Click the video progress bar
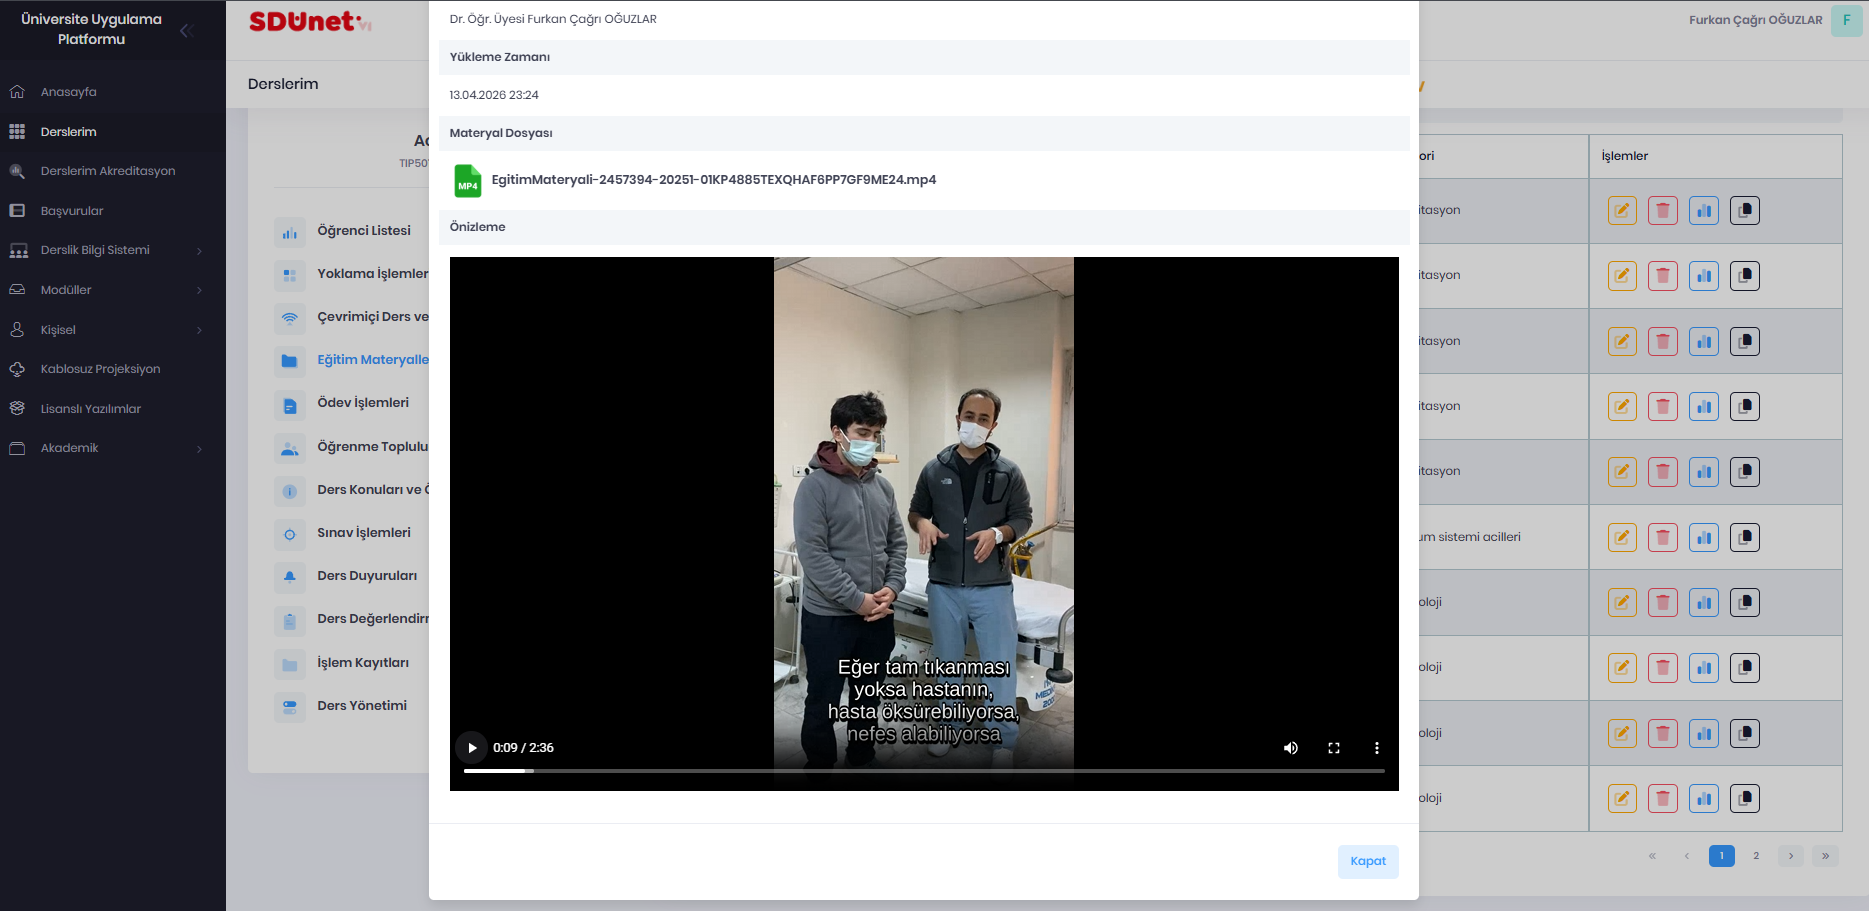Viewport: 1869px width, 911px height. click(x=924, y=771)
